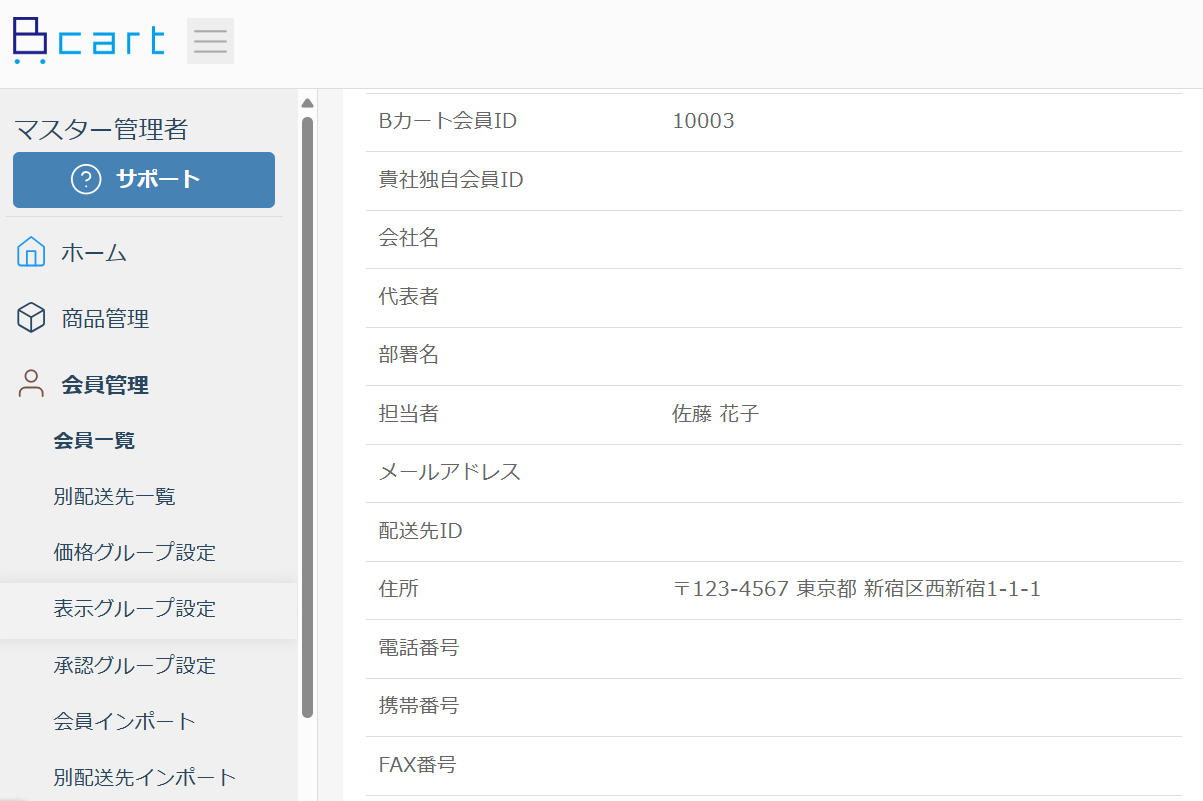1203x801 pixels.
Task: Click the Bcart logo
Action: pyautogui.click(x=88, y=41)
